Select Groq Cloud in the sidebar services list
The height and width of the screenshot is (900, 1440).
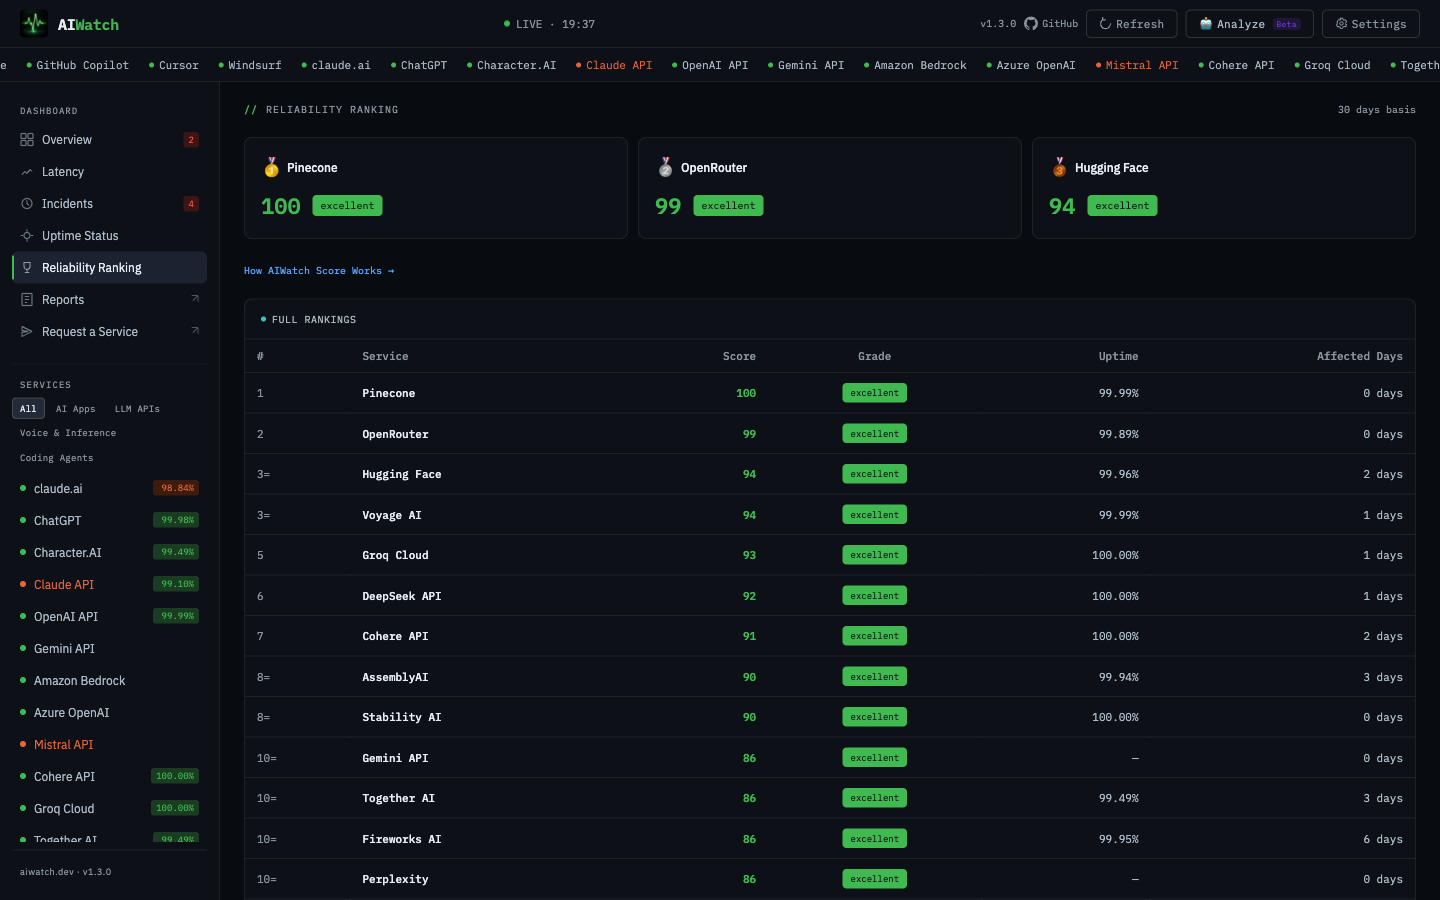pyautogui.click(x=109, y=808)
